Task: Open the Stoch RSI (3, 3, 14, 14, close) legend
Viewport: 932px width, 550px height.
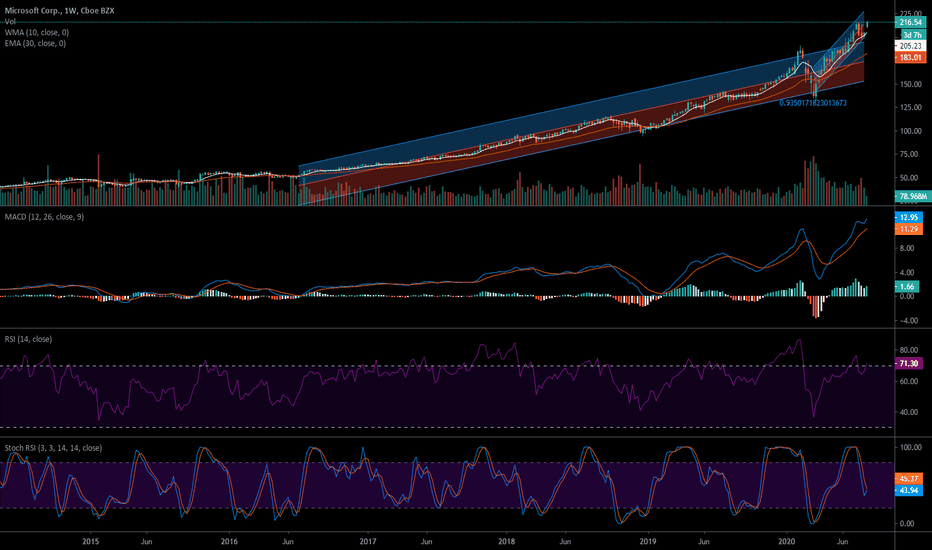Action: [x=53, y=448]
